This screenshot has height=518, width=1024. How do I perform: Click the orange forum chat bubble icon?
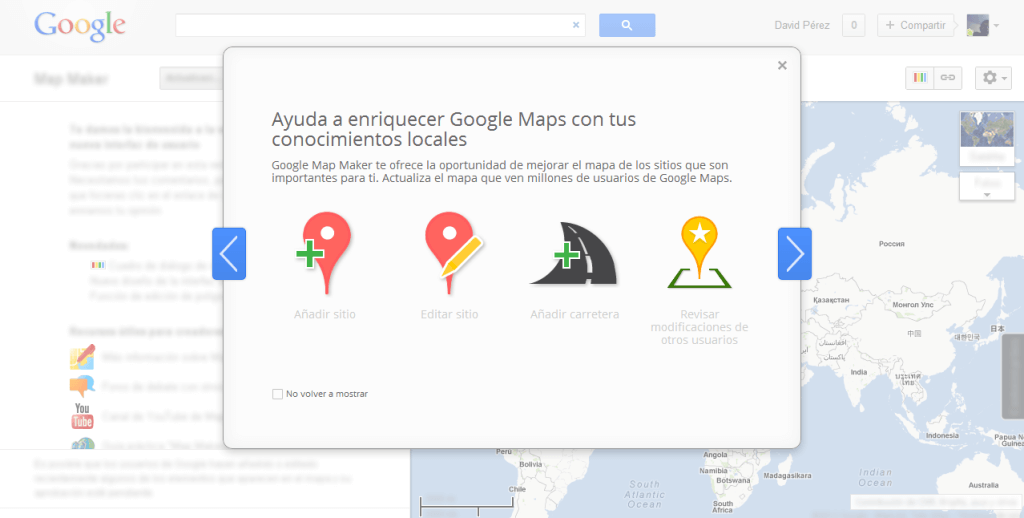click(x=82, y=386)
